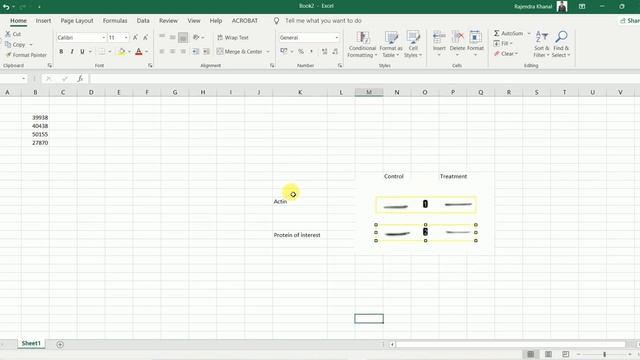Viewport: 640px width, 360px height.
Task: Select the Protein of interest blot image
Action: point(426,233)
